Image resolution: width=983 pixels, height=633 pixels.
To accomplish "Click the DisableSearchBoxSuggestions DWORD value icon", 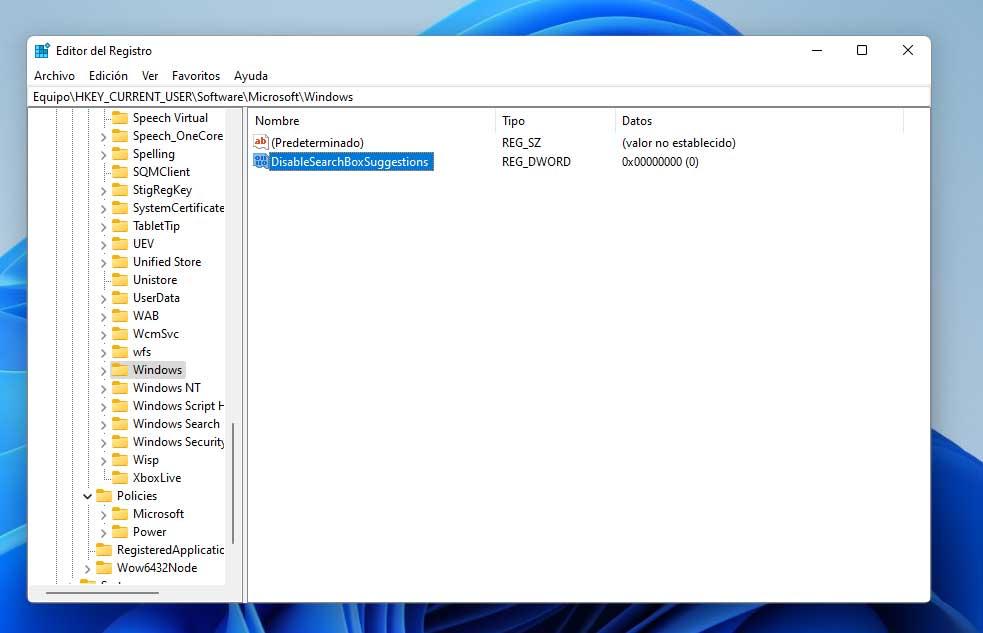I will click(260, 161).
